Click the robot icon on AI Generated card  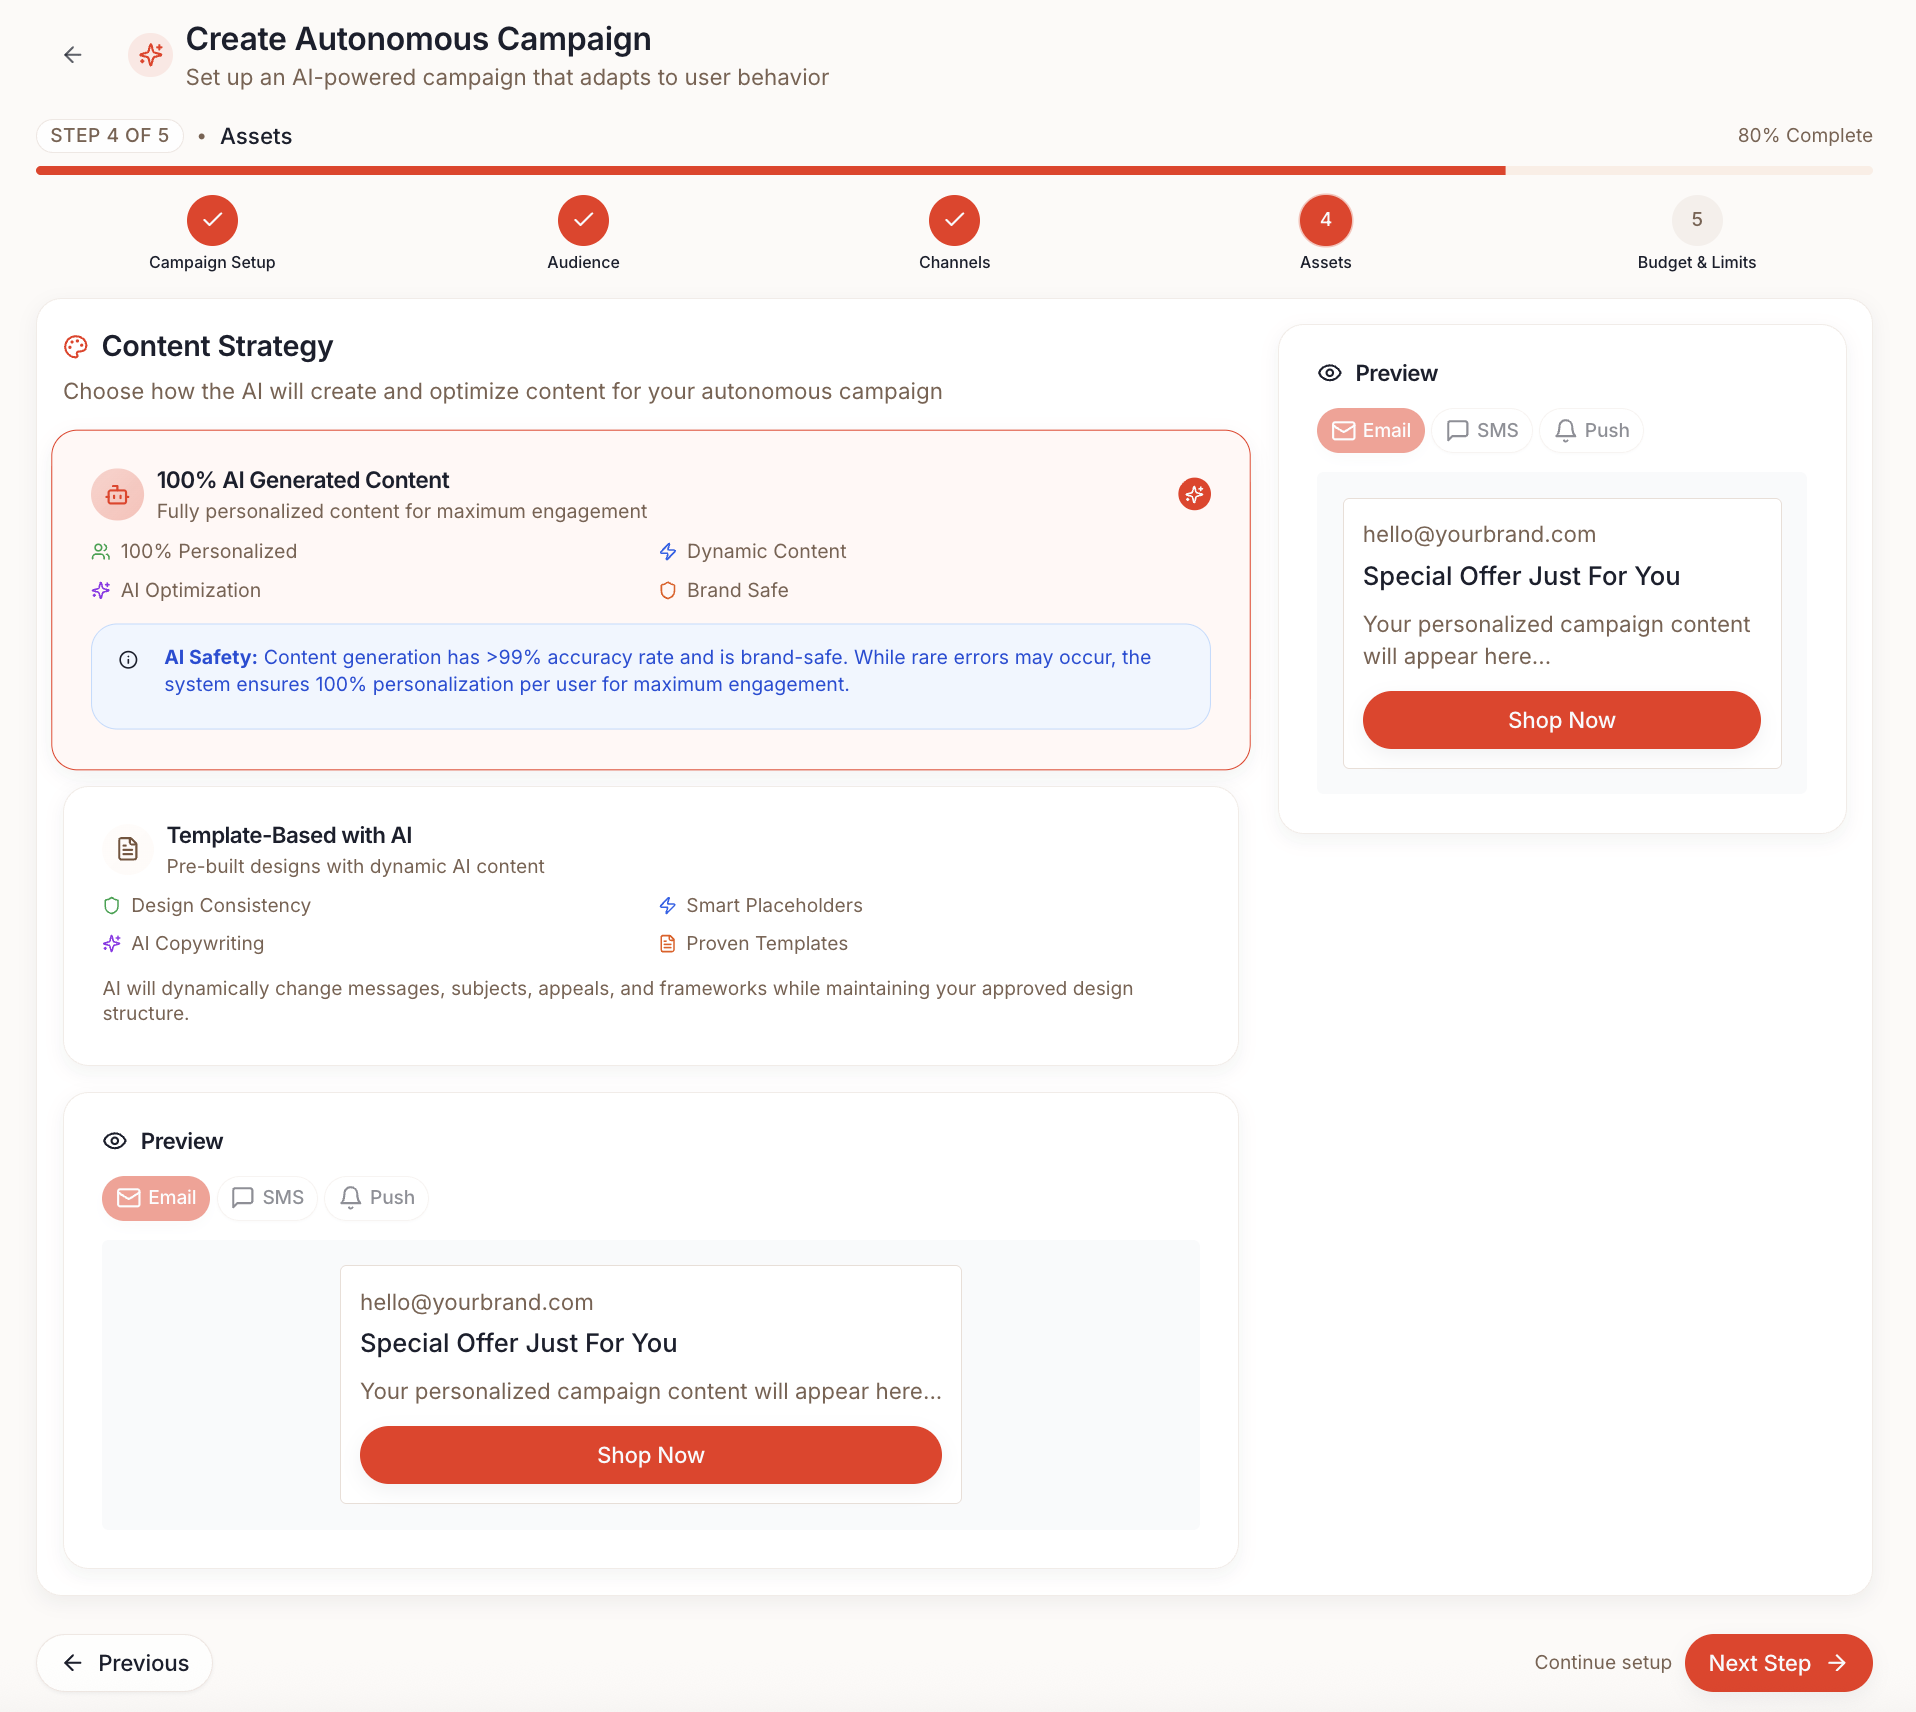117,495
